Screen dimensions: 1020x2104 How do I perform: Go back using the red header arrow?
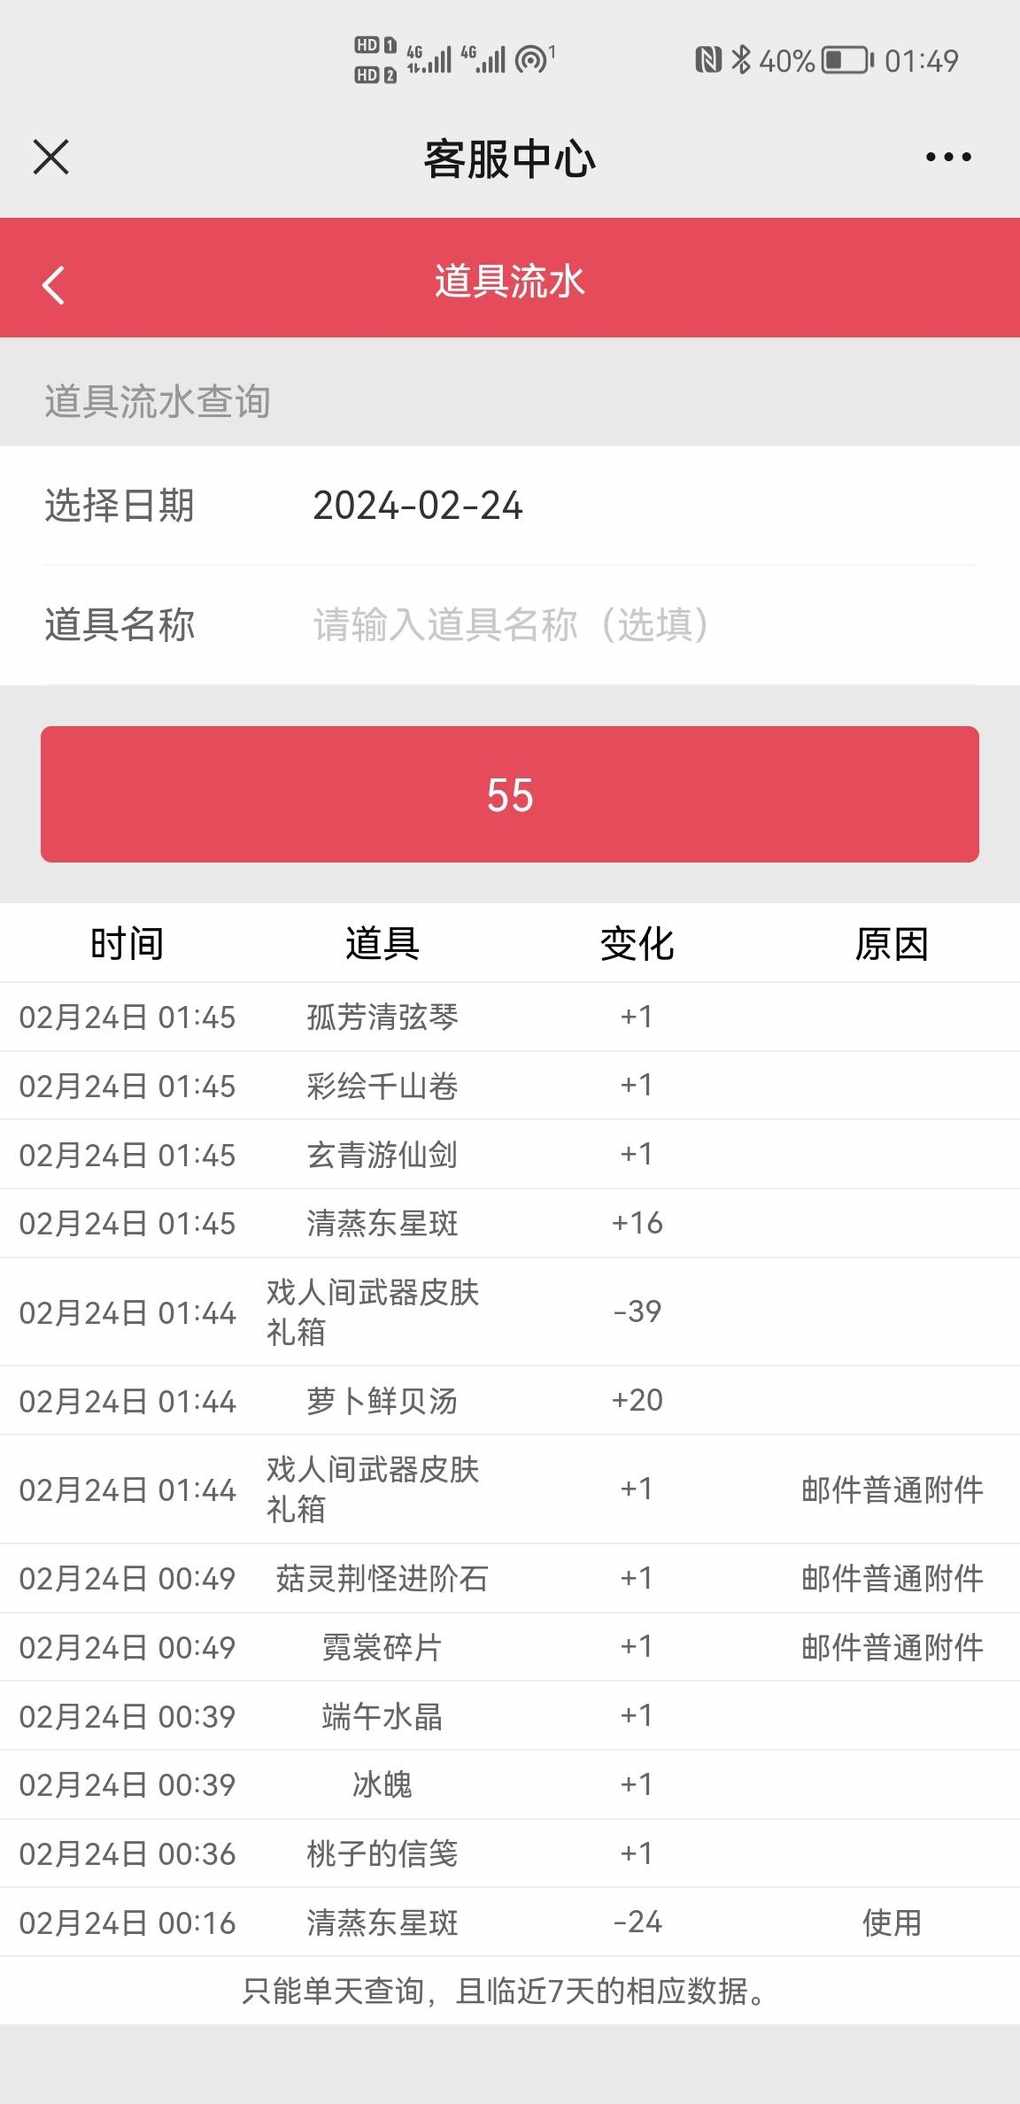pyautogui.click(x=54, y=285)
